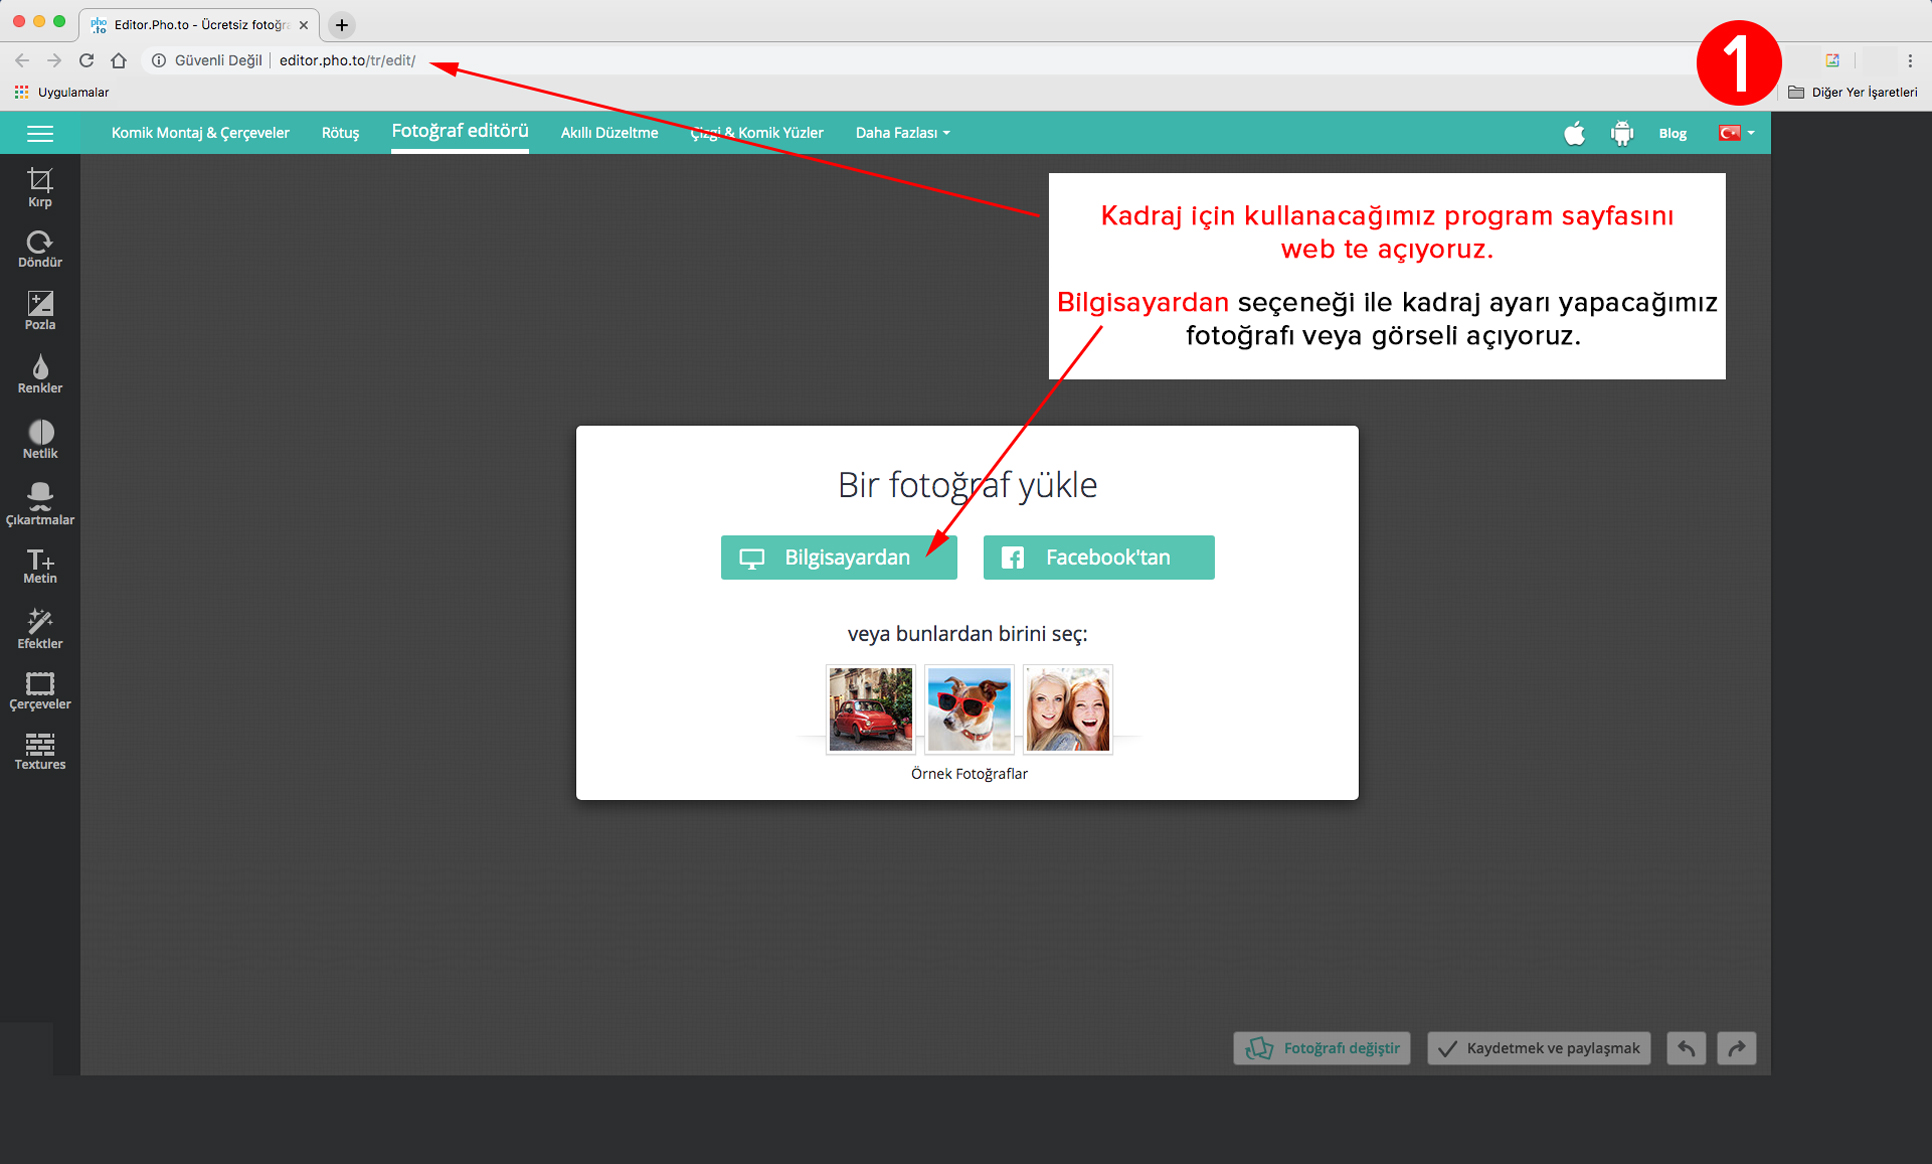This screenshot has width=1932, height=1164.
Task: Open the Çerçeveler frames tool
Action: point(40,691)
